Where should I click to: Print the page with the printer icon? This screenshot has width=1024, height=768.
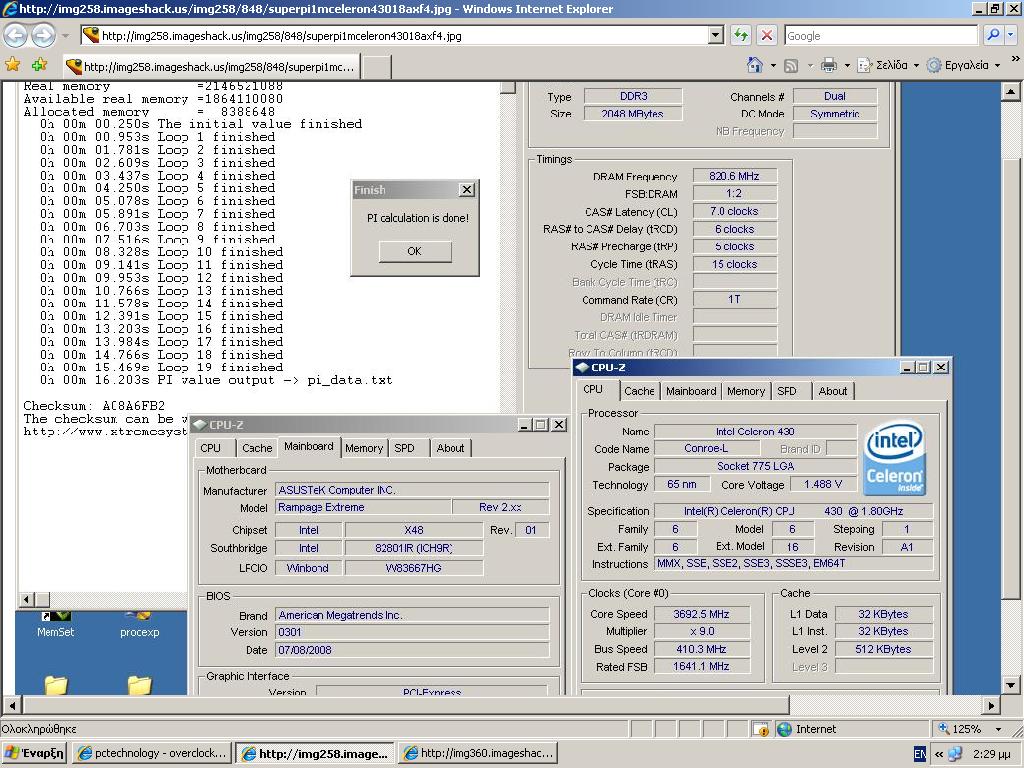(829, 65)
